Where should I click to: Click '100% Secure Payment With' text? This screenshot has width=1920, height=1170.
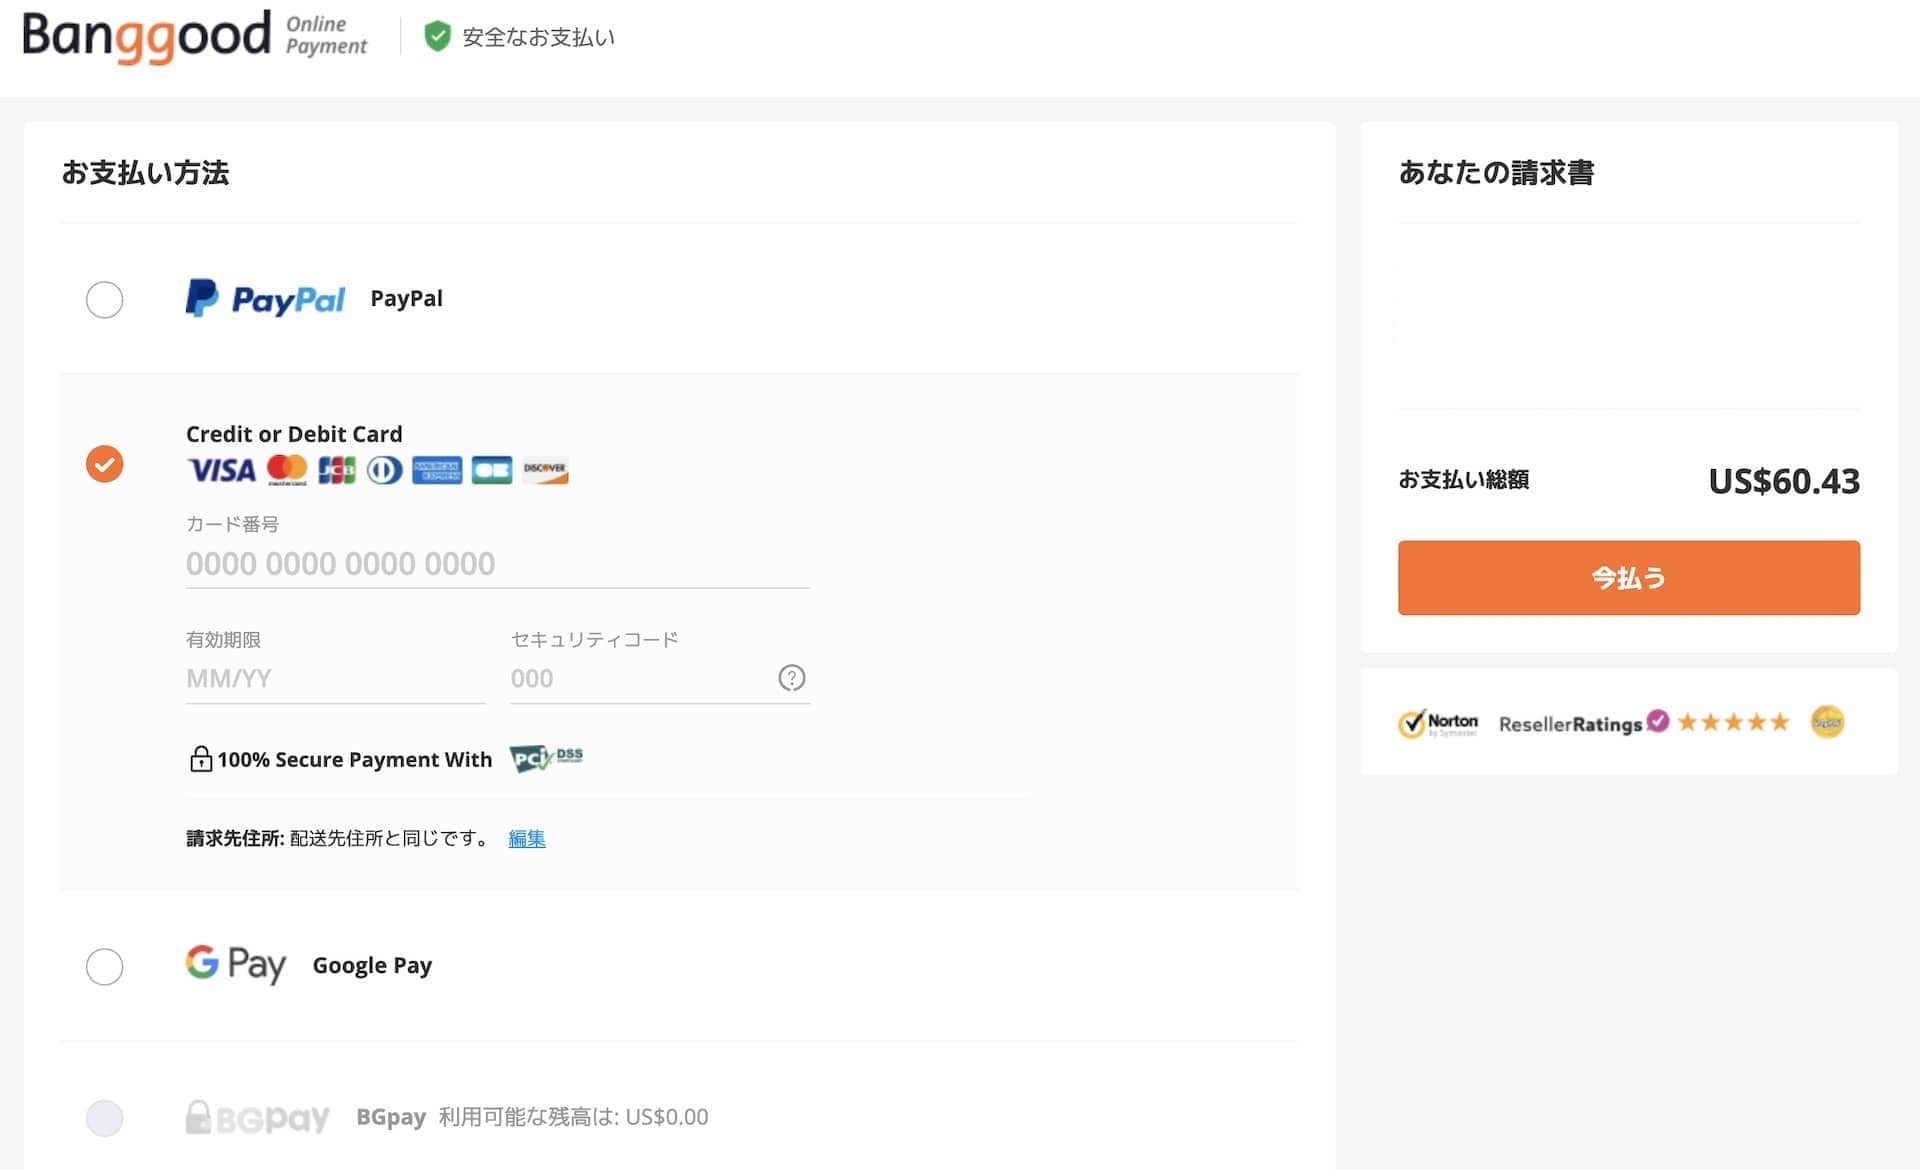coord(355,760)
